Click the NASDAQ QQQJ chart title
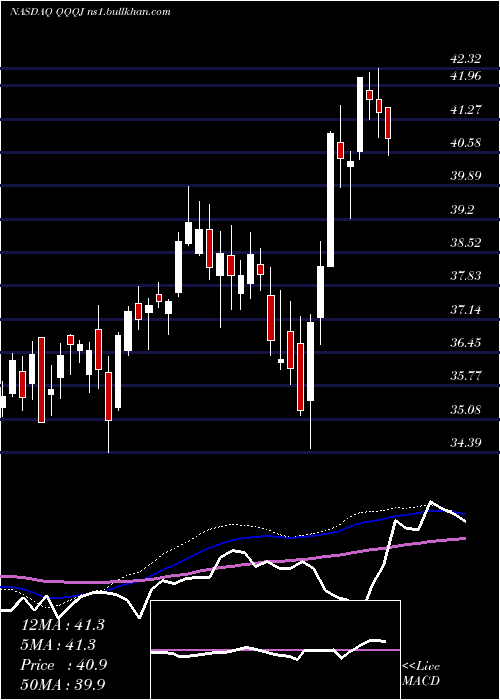 [x=90, y=12]
